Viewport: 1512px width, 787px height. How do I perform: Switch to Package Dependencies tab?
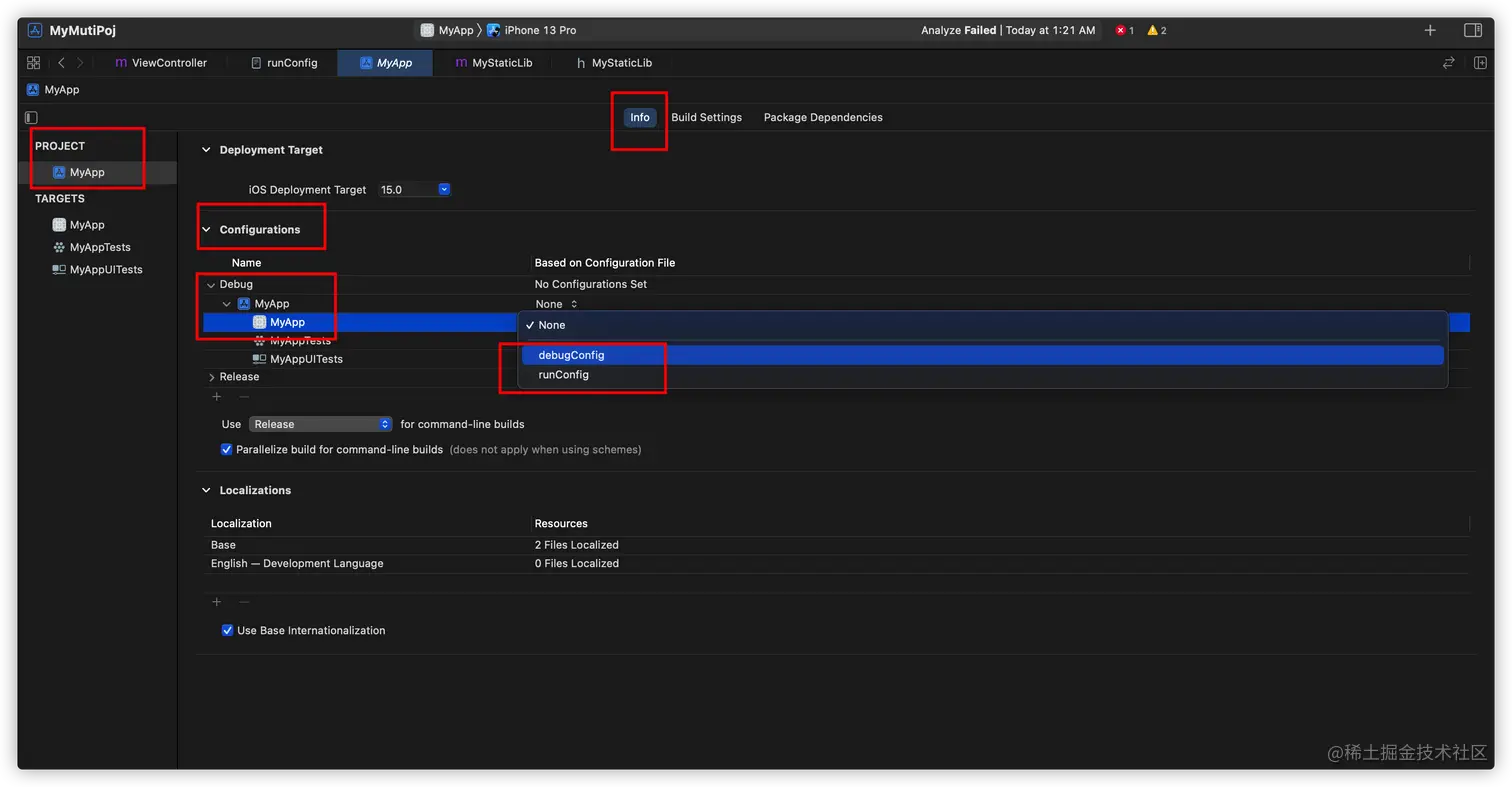point(823,117)
